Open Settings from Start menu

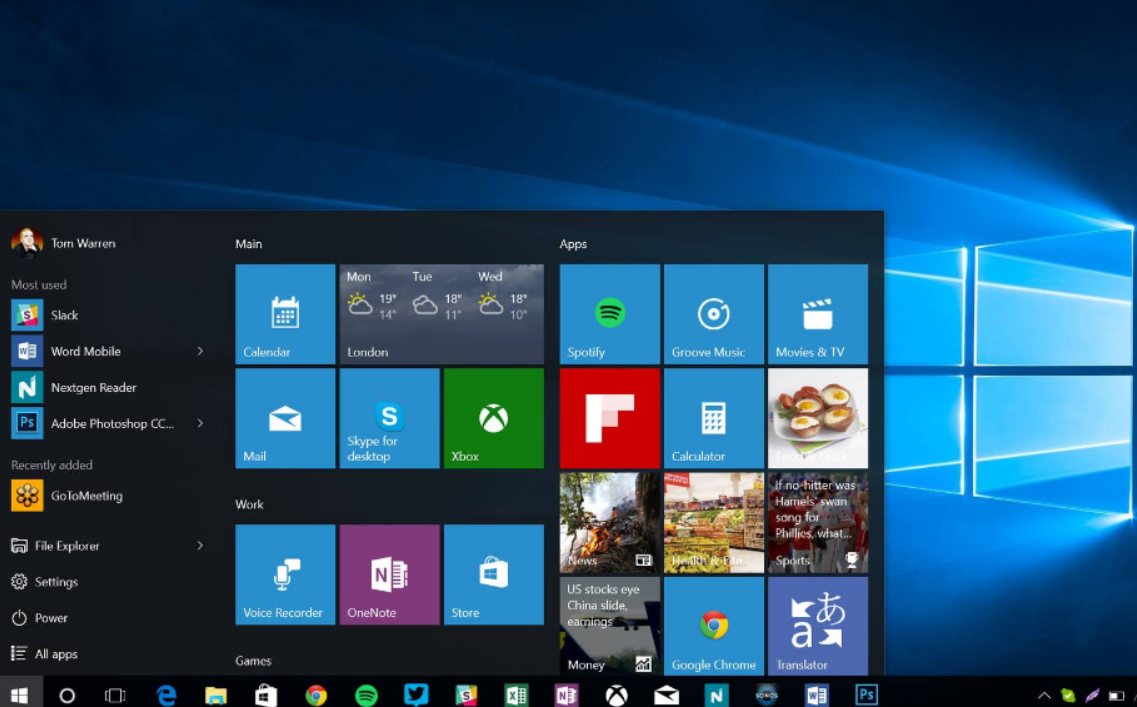coord(56,582)
